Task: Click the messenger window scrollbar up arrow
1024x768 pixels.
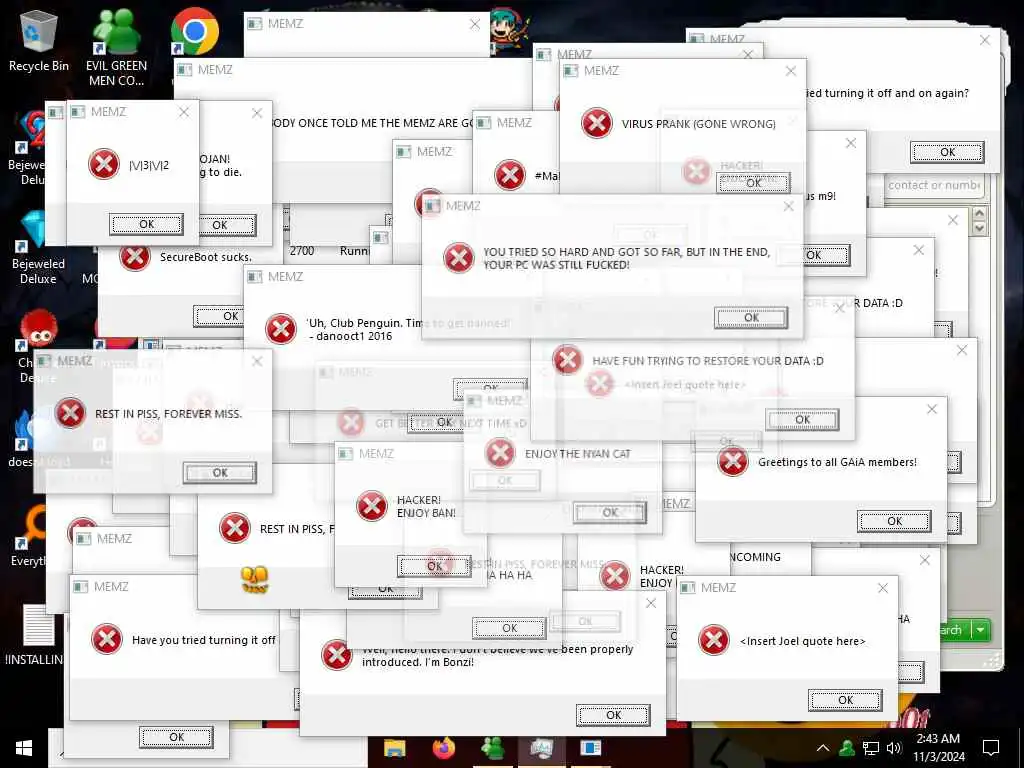Action: 979,213
